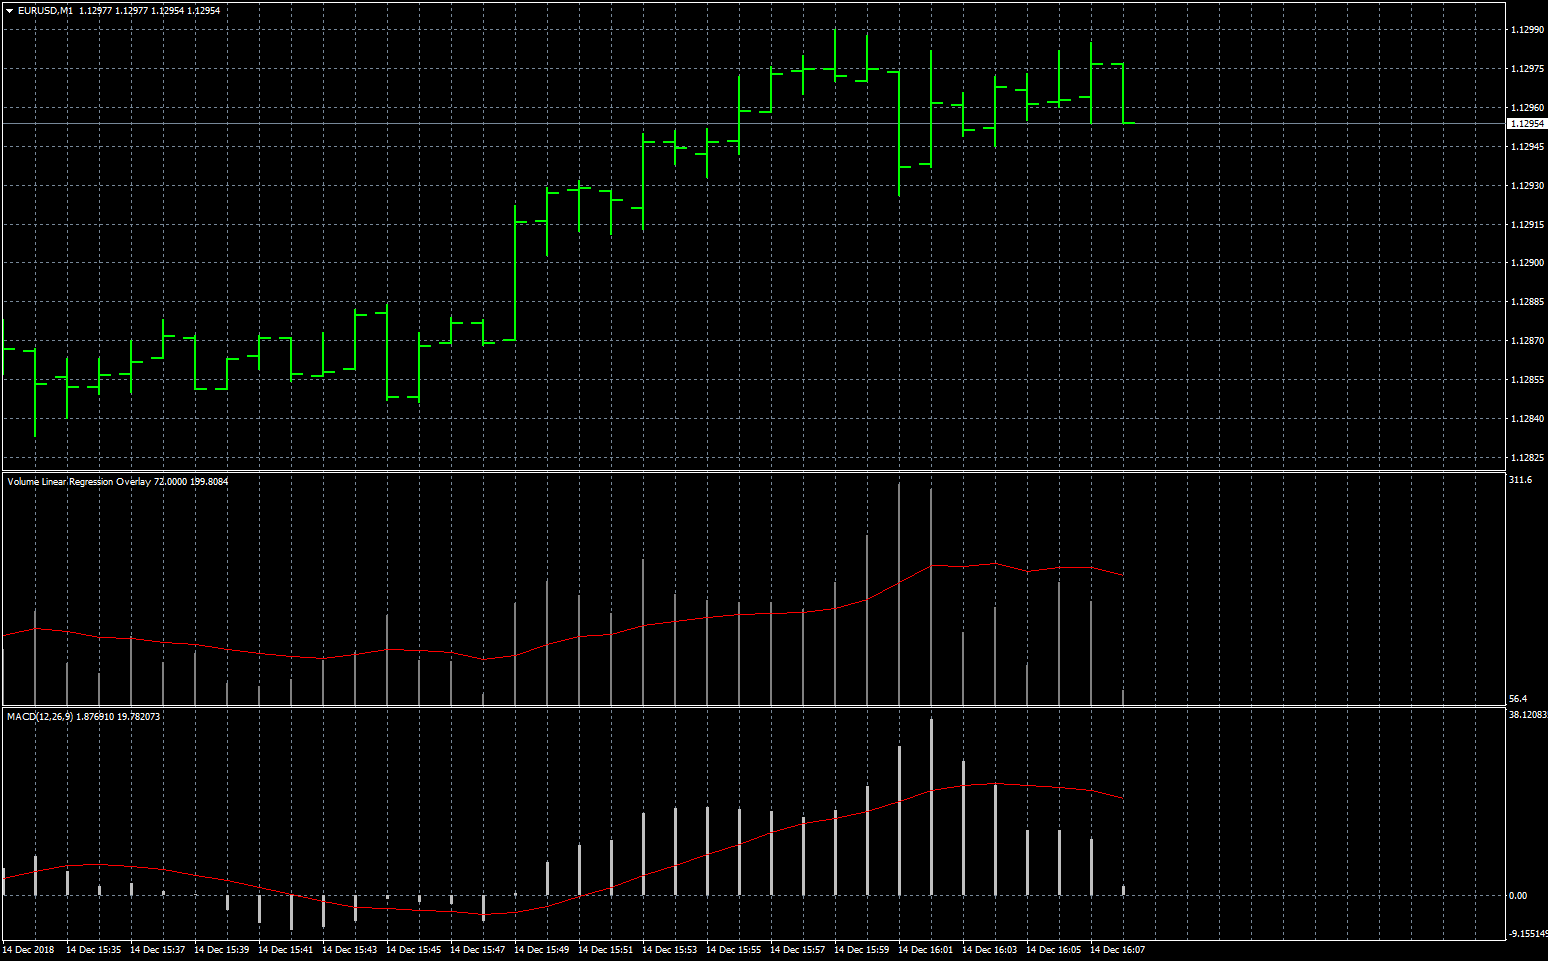The width and height of the screenshot is (1548, 961).
Task: Click the 1.12915 price axis label
Action: click(1527, 225)
